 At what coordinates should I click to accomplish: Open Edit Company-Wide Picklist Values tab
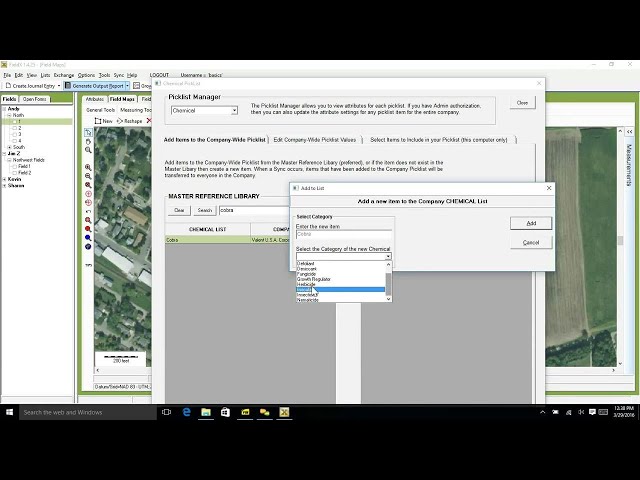pos(315,140)
